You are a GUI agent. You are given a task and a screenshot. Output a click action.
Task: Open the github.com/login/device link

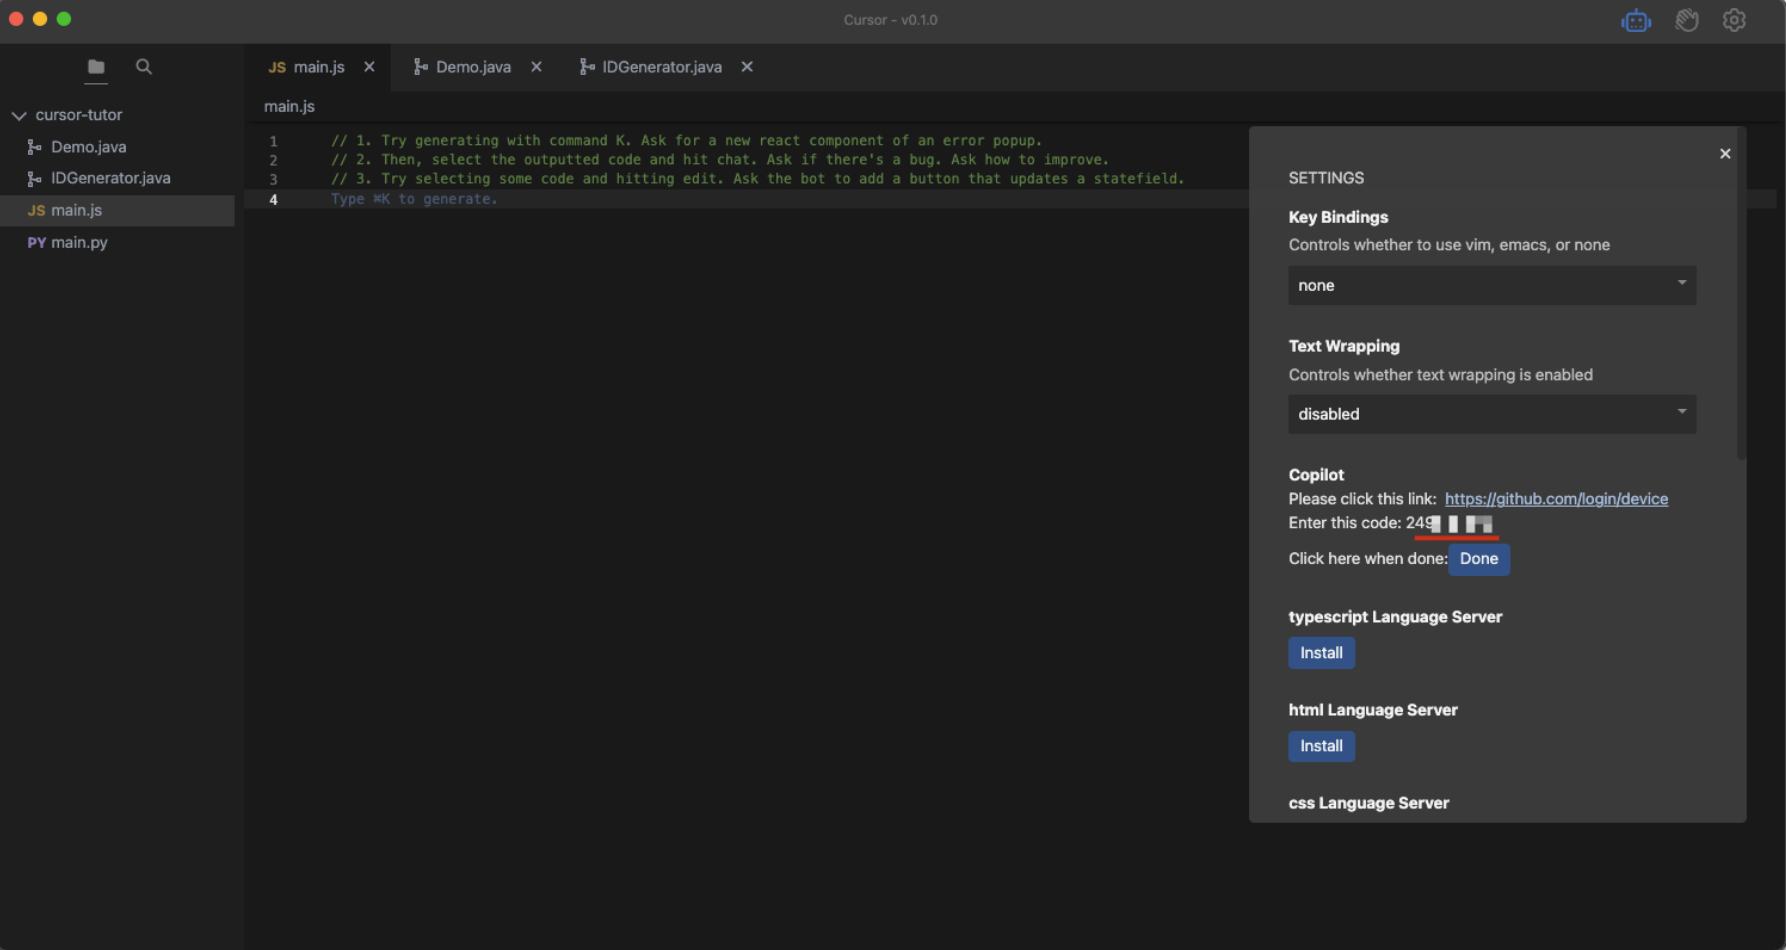point(1556,499)
